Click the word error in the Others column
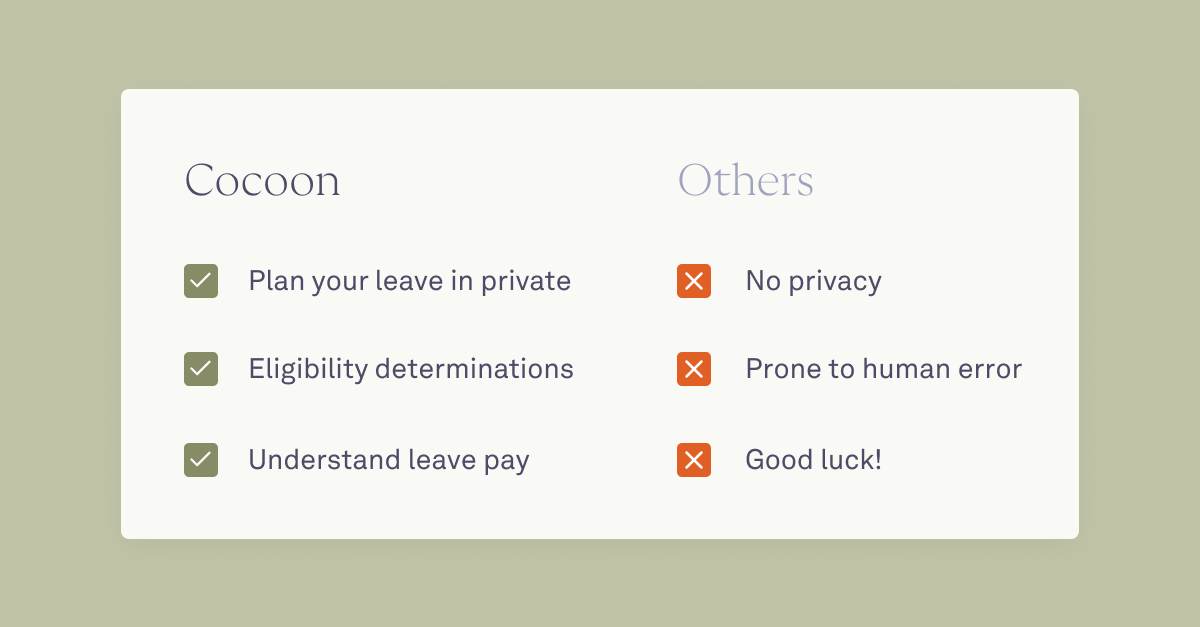This screenshot has width=1200, height=627. click(x=989, y=371)
